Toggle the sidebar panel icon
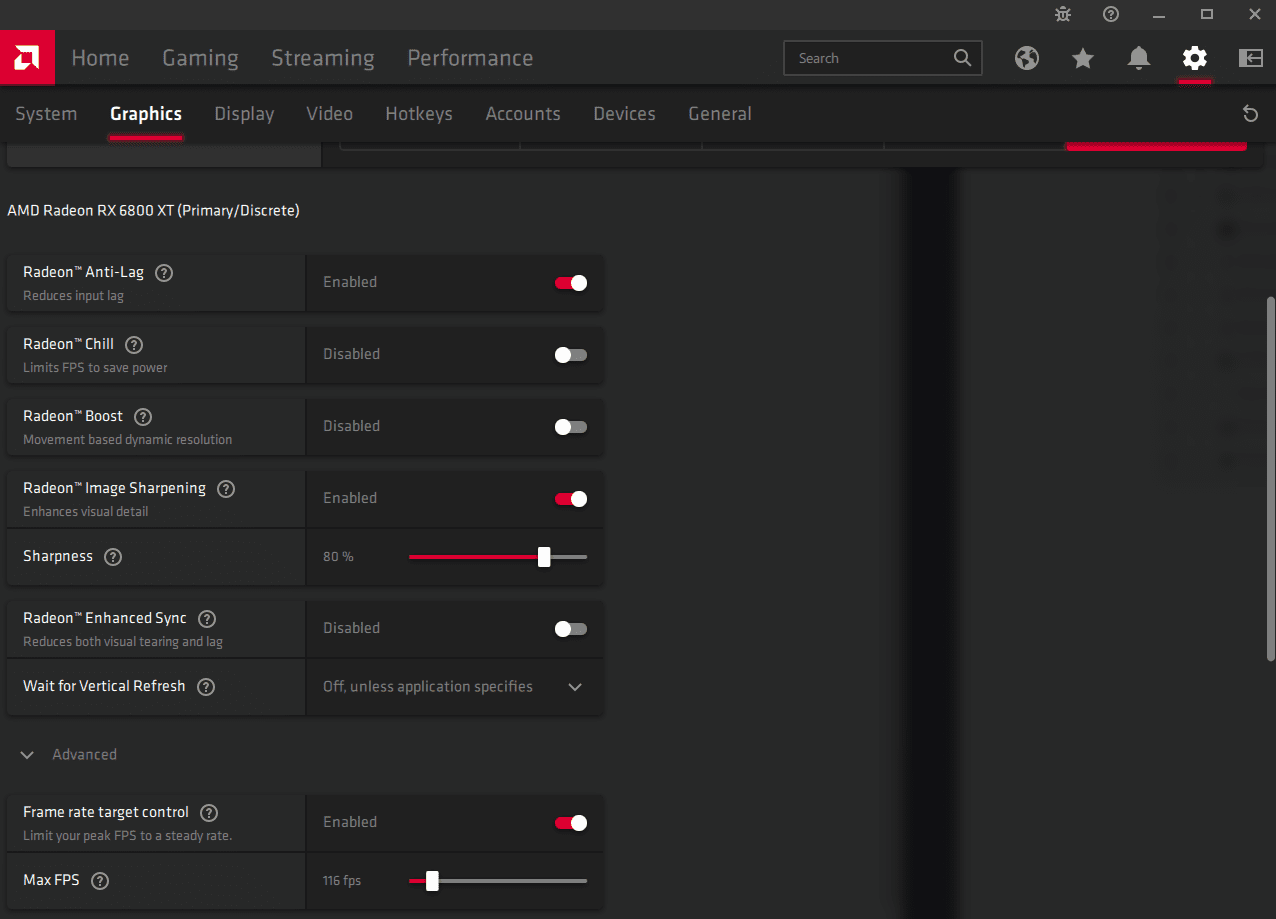This screenshot has width=1276, height=919. (x=1251, y=58)
